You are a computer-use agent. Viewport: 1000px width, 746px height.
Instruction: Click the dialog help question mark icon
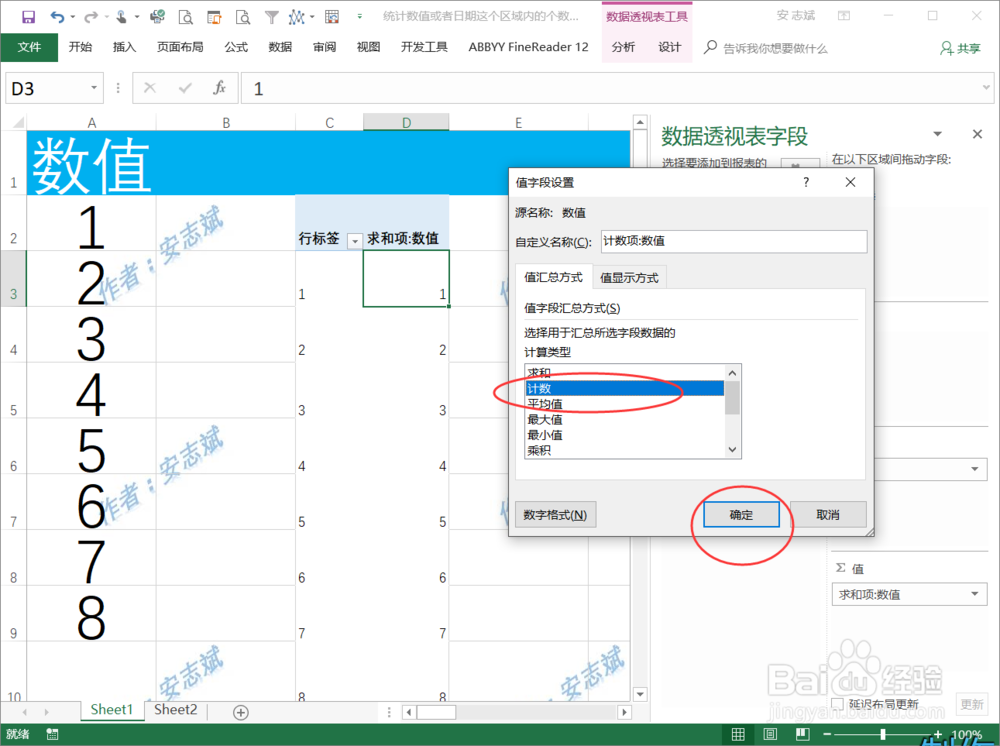tap(806, 182)
